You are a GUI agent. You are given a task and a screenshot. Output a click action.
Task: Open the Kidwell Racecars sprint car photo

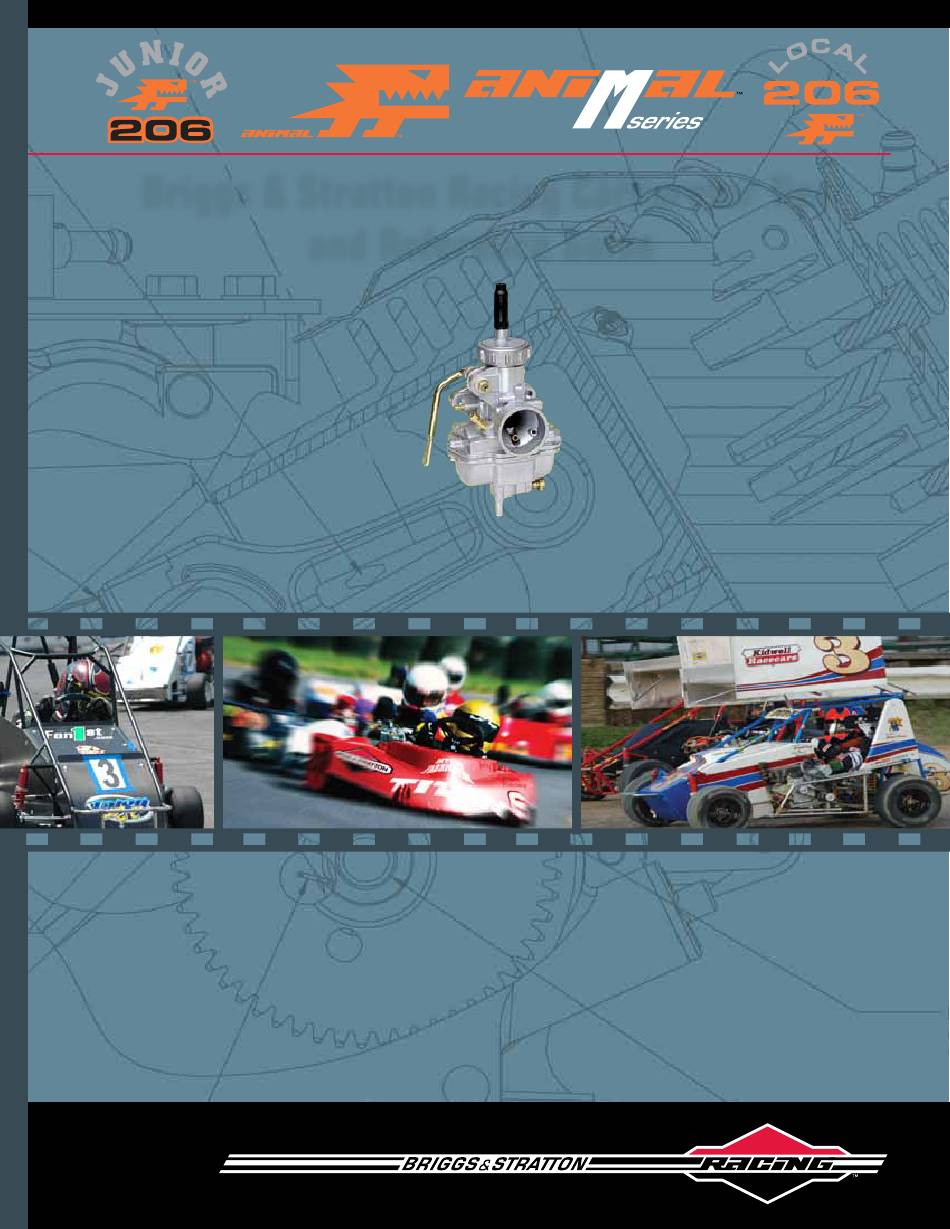click(x=765, y=732)
